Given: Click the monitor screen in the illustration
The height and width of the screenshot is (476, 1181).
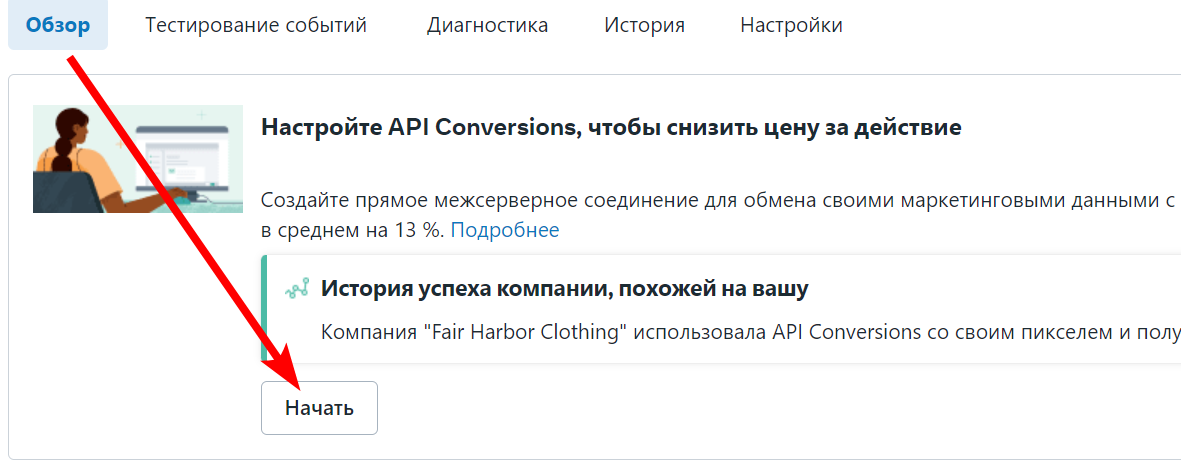Looking at the screenshot, I should click(x=181, y=158).
